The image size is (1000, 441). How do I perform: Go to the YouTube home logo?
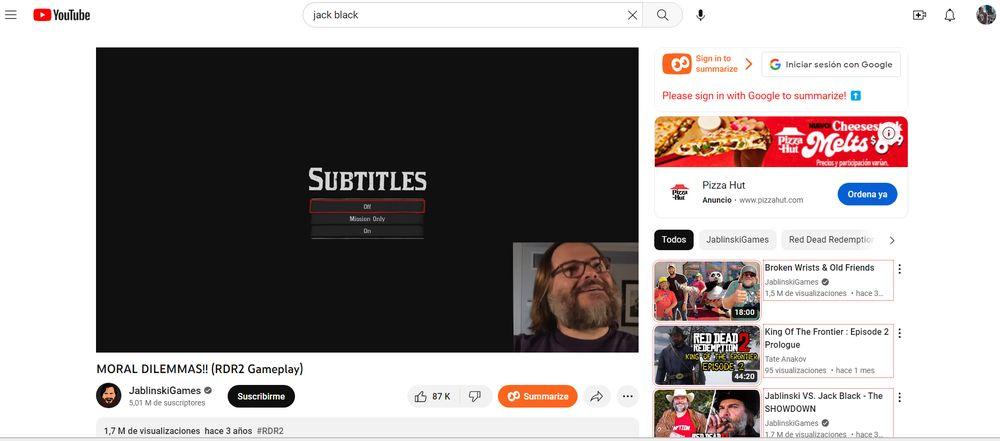pos(62,15)
